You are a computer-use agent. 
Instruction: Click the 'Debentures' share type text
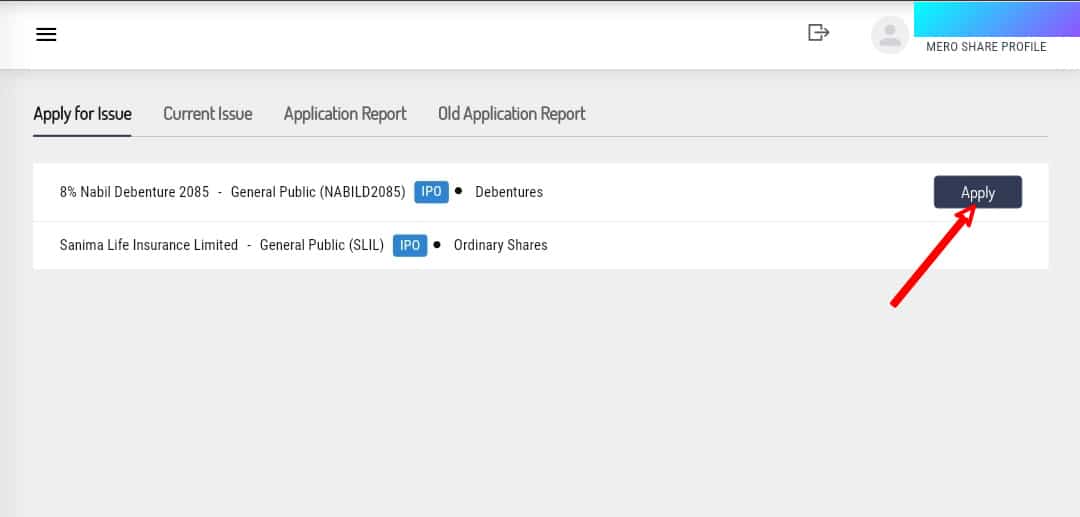coord(509,192)
